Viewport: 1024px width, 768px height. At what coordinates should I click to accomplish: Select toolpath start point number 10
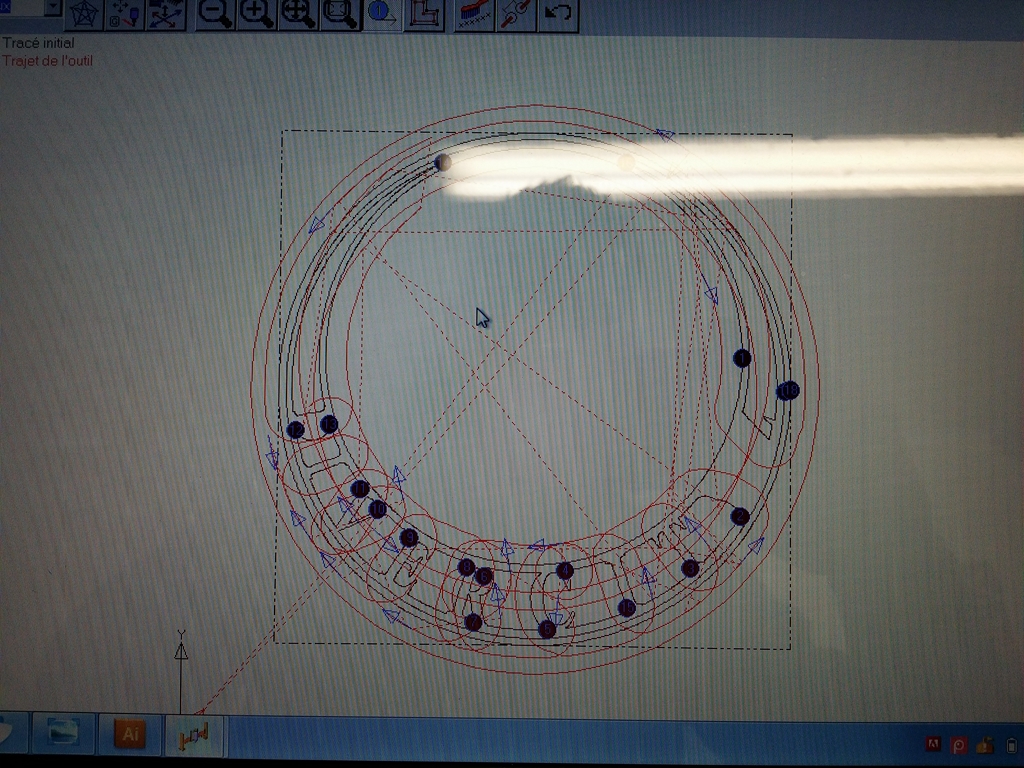[x=377, y=509]
